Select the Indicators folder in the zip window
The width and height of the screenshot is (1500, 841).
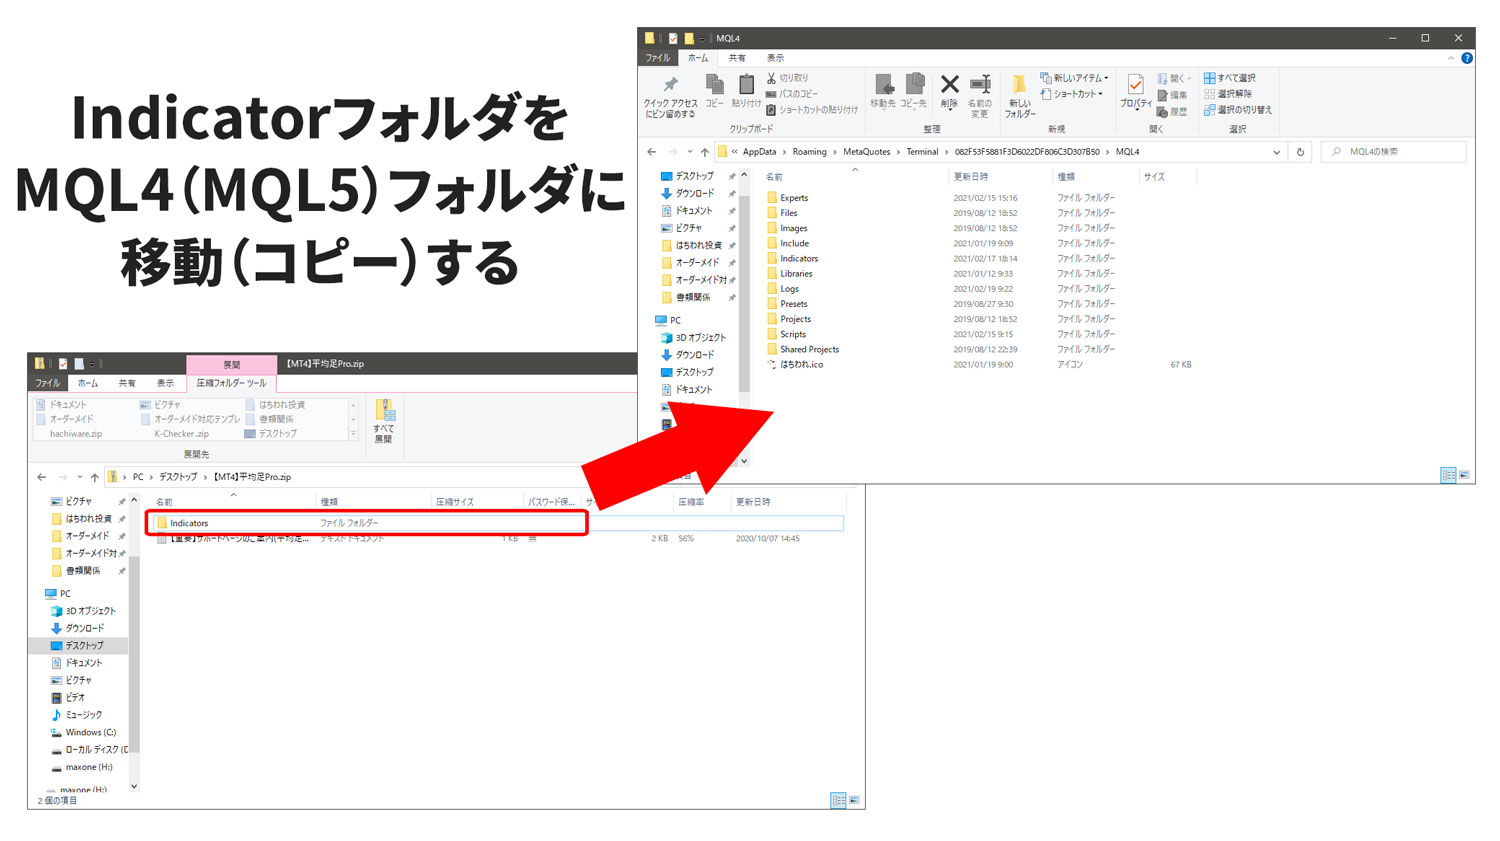pyautogui.click(x=189, y=523)
